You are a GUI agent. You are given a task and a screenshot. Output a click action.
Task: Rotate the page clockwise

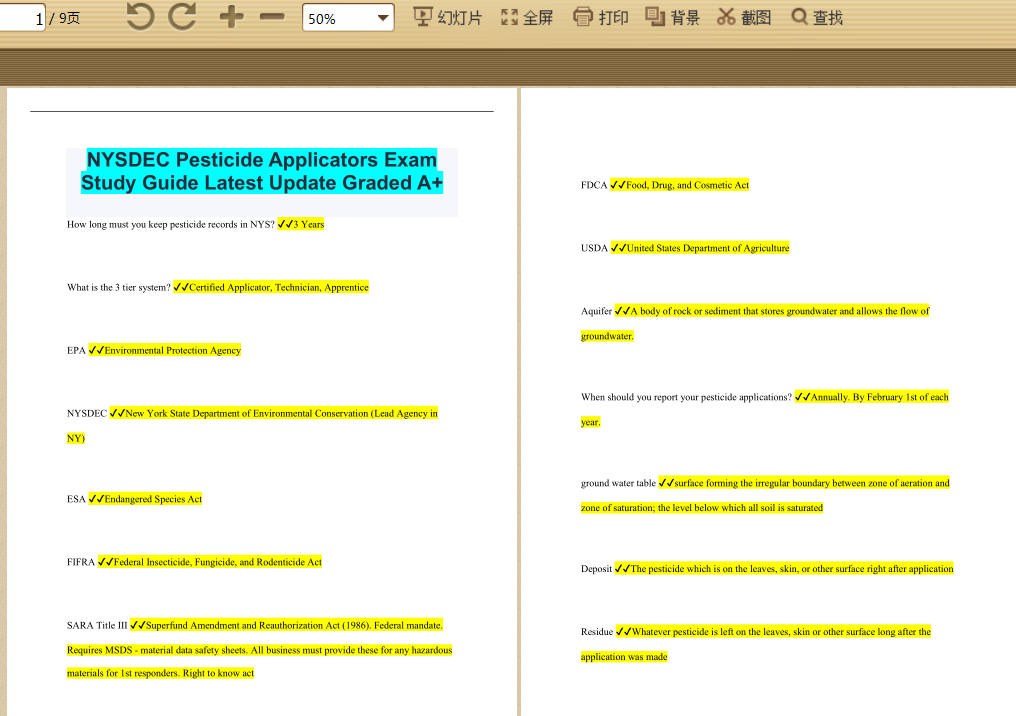coord(182,17)
